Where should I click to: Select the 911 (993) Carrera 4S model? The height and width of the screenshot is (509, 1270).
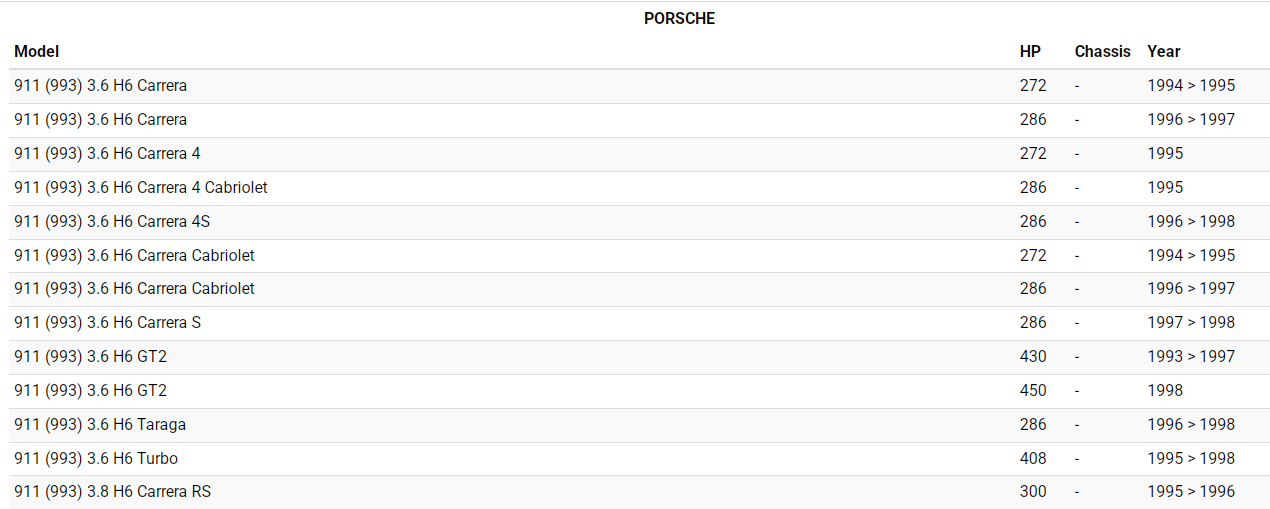(112, 222)
